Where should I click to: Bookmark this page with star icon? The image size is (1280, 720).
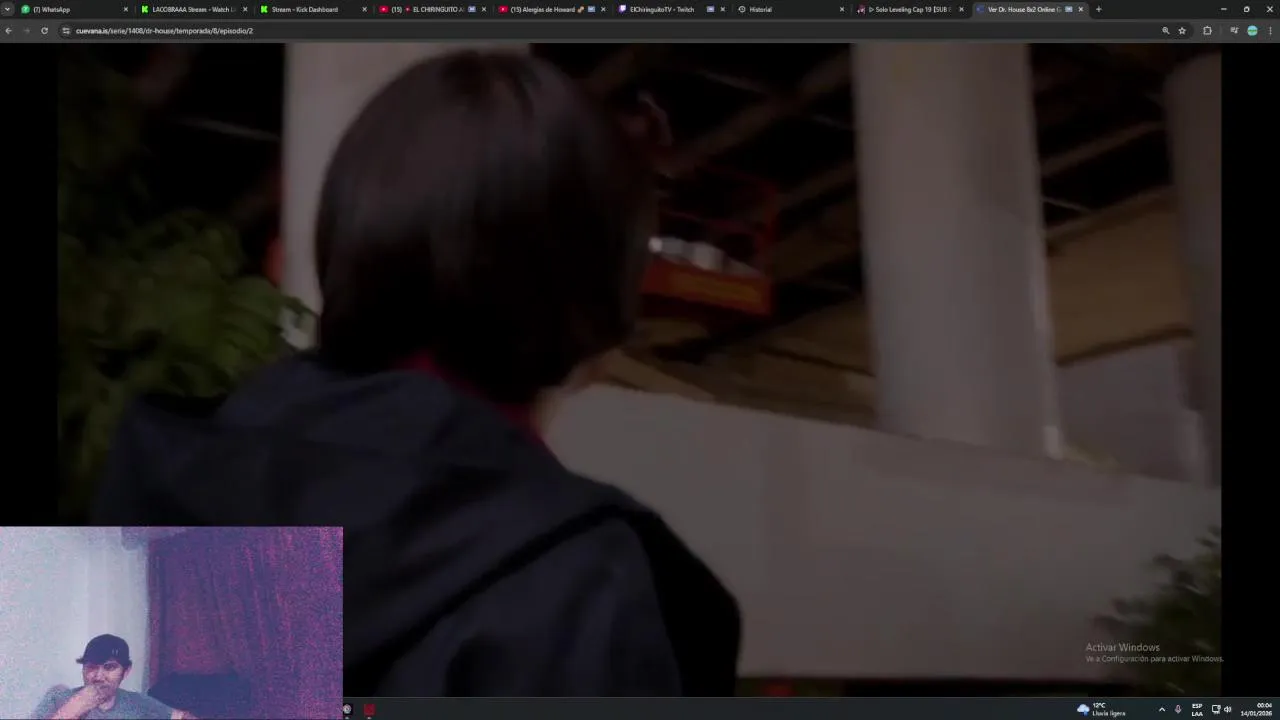point(1182,30)
